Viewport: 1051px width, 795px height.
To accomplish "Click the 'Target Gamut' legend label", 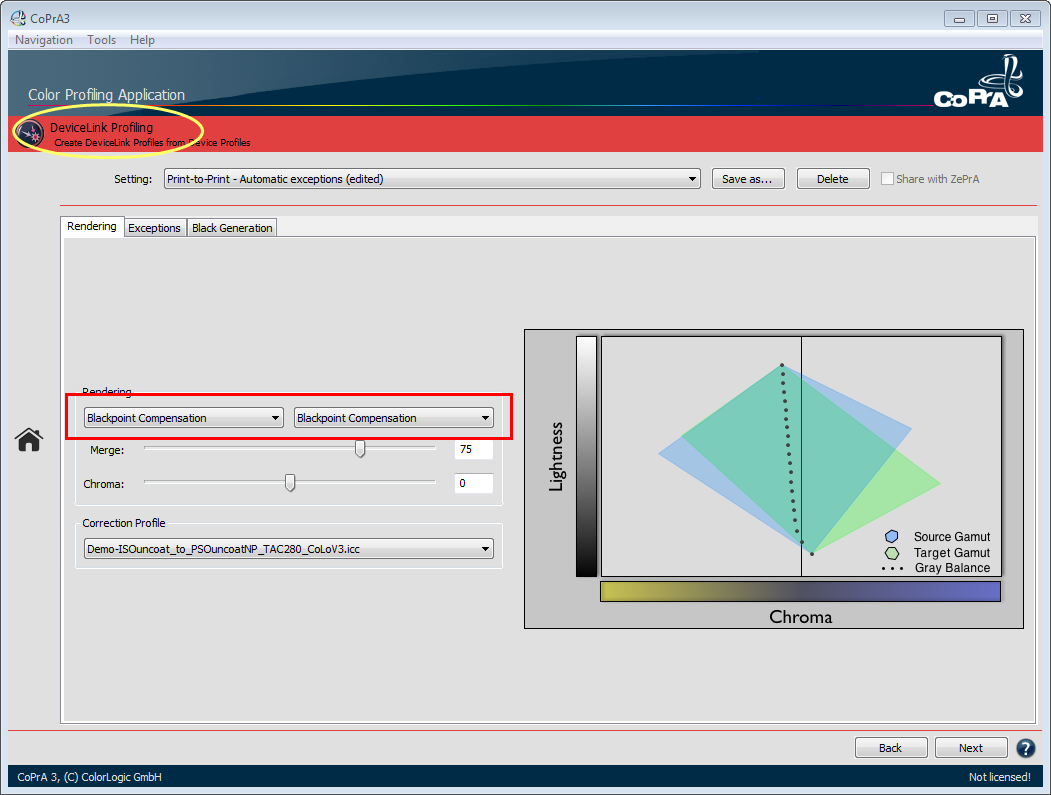I will pos(952,552).
